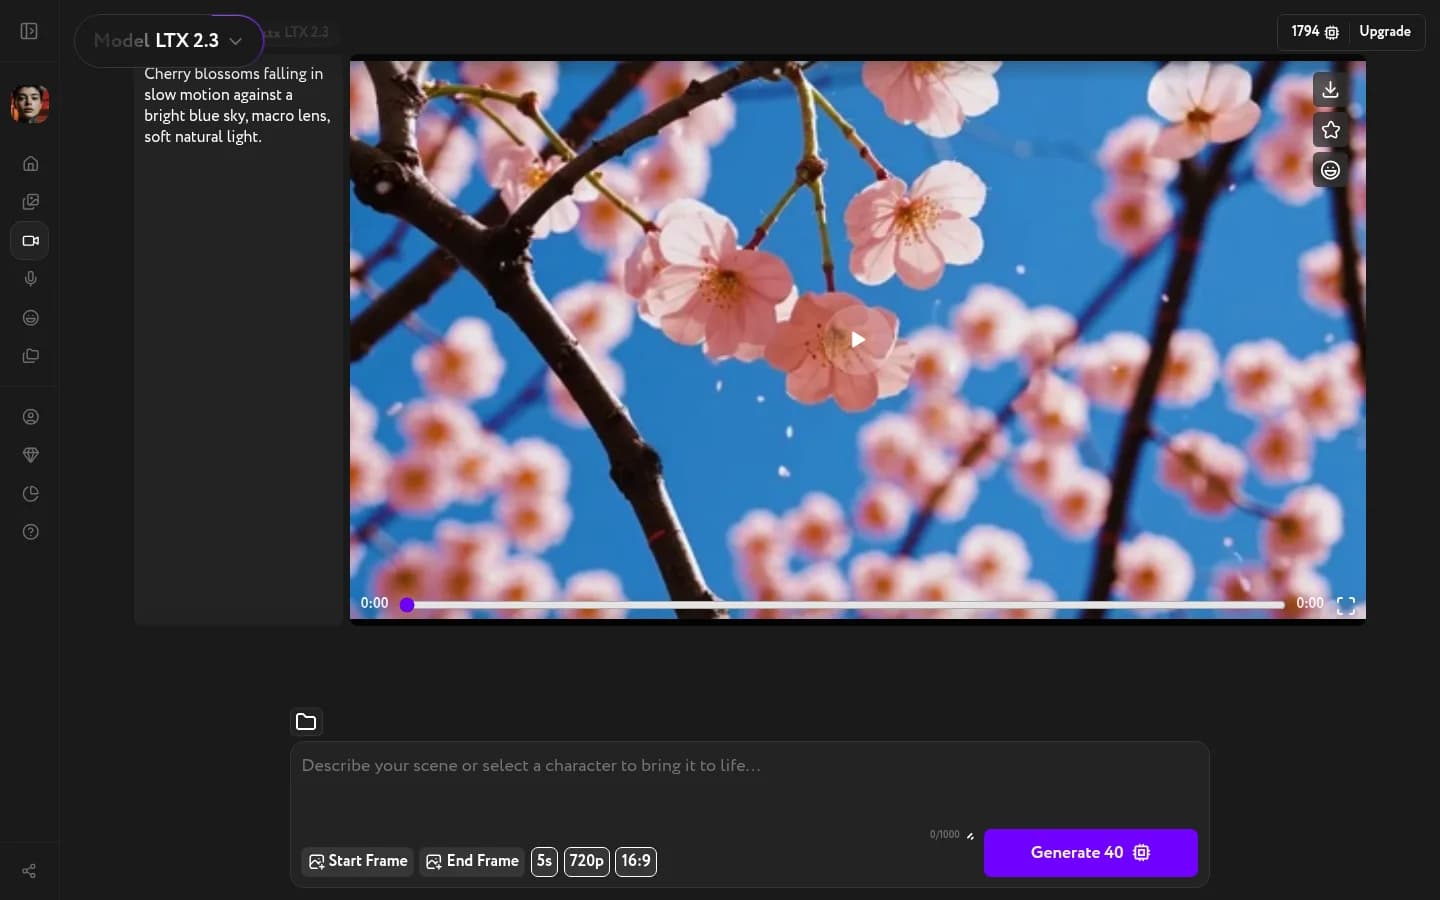Download the generated cherry blossom video

(x=1330, y=89)
